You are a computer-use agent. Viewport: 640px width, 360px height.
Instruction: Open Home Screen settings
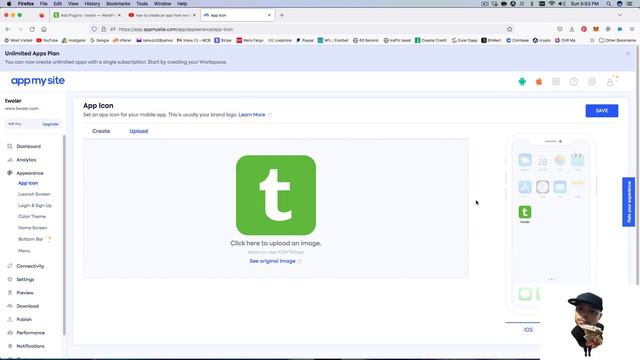[x=33, y=228]
